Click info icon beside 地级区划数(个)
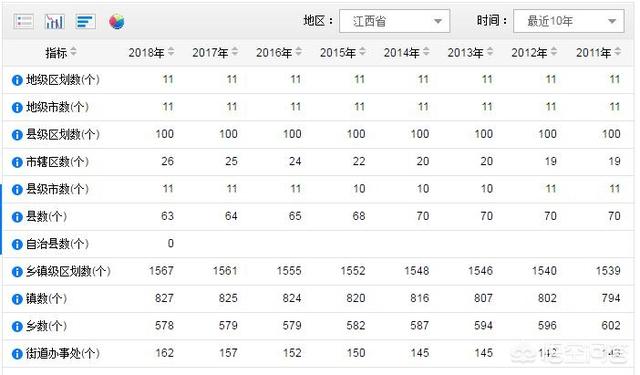 click(17, 80)
